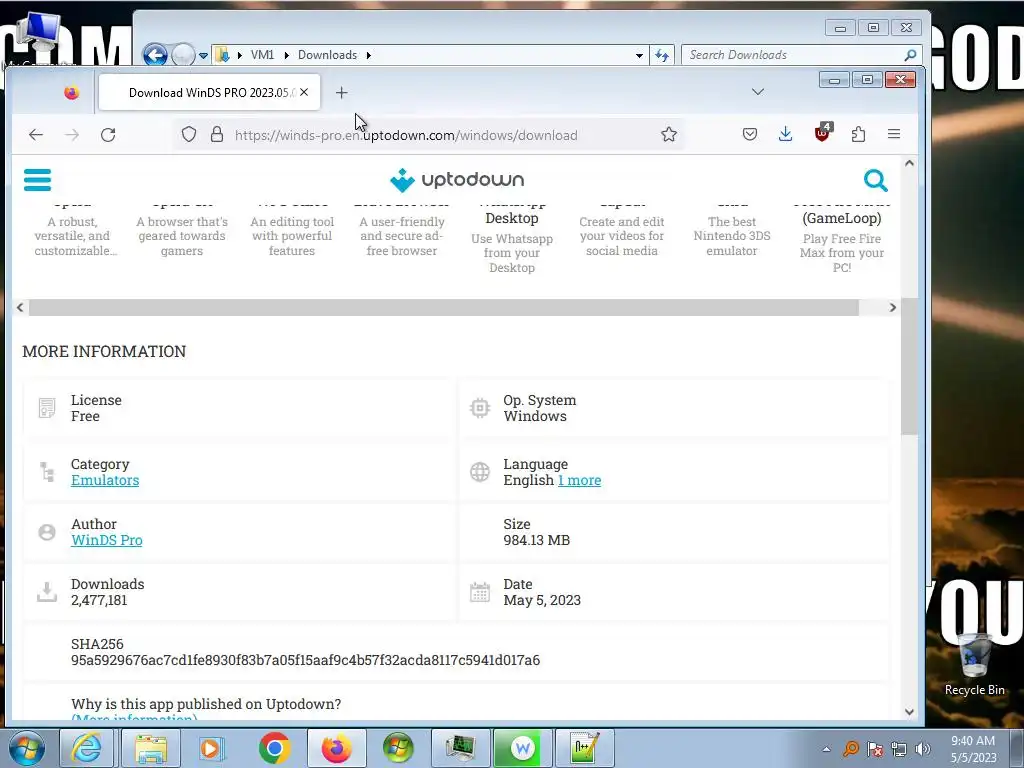
Task: Open the circuit-board monitor taskbar app
Action: [460, 748]
